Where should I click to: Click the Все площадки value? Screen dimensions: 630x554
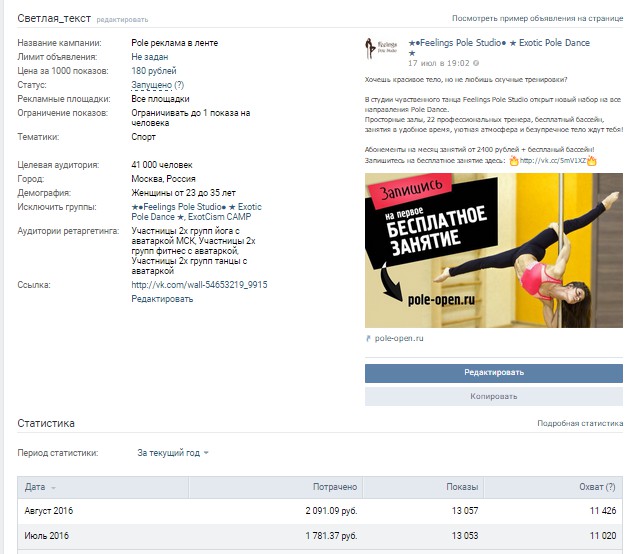point(160,99)
